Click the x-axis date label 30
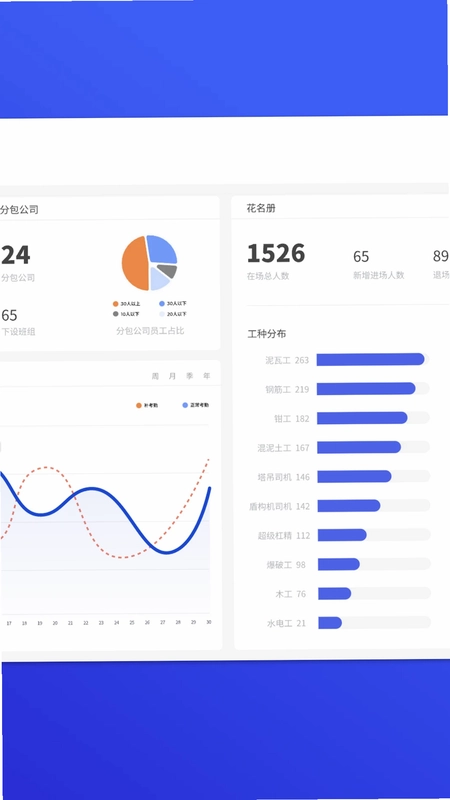 pyautogui.click(x=208, y=622)
